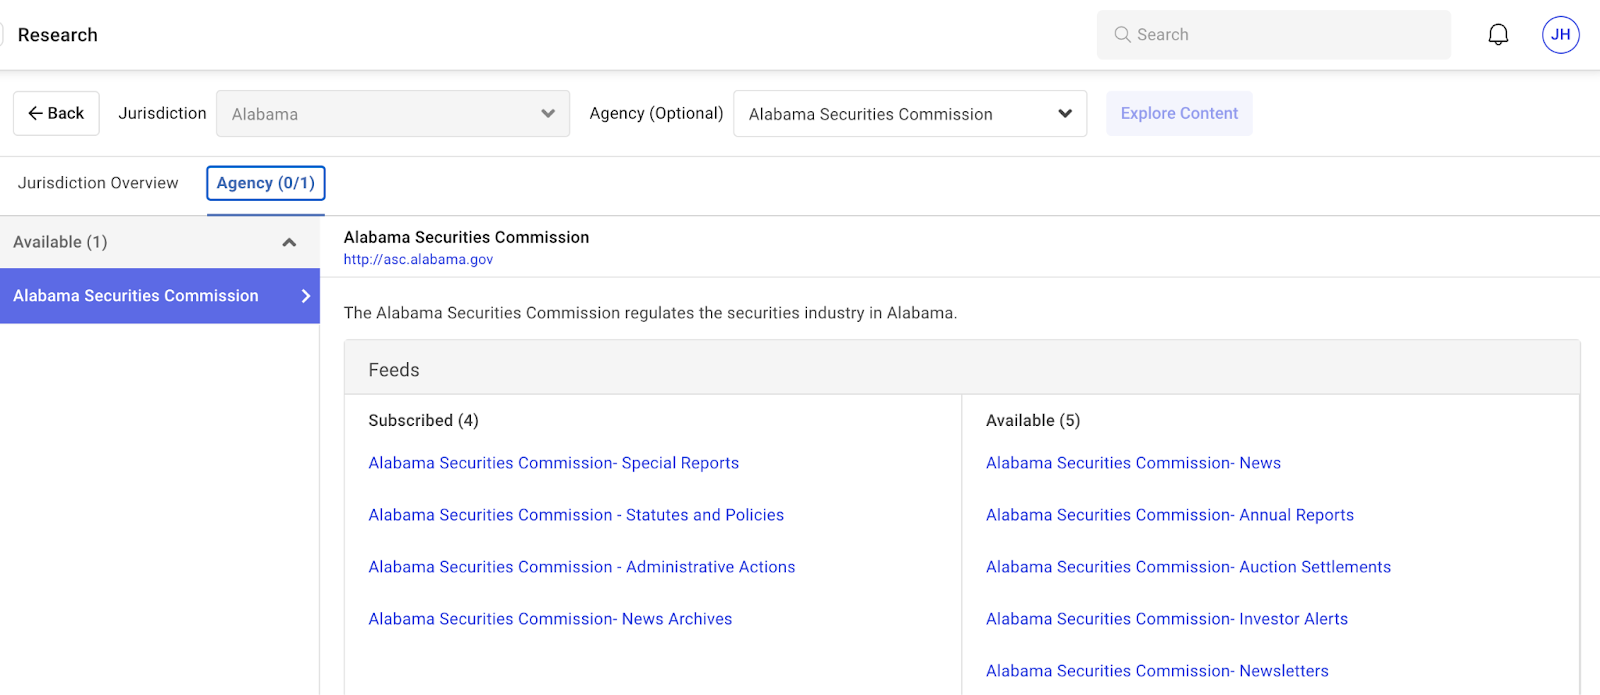Open the asc.alabama.gov website link
This screenshot has width=1600, height=695.
pyautogui.click(x=418, y=260)
